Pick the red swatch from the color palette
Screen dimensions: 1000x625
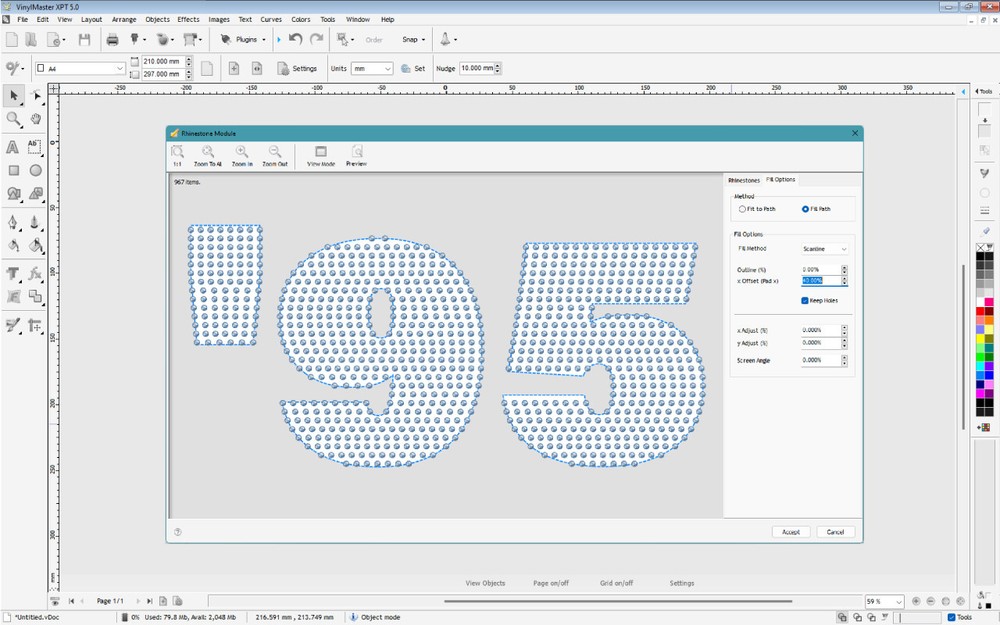tap(978, 308)
